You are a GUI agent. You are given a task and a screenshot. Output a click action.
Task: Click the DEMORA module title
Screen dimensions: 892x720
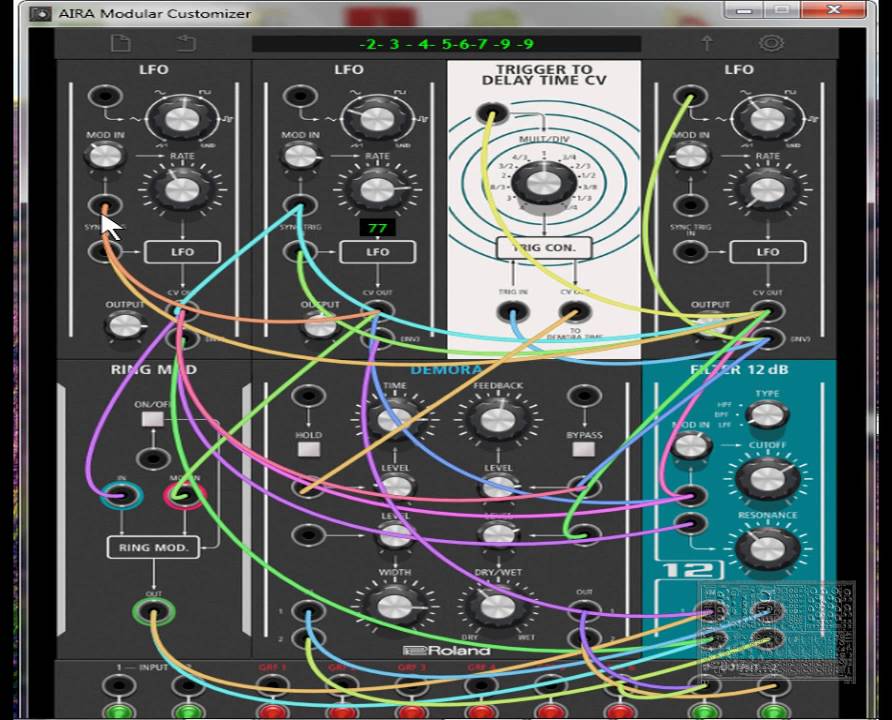tap(446, 370)
